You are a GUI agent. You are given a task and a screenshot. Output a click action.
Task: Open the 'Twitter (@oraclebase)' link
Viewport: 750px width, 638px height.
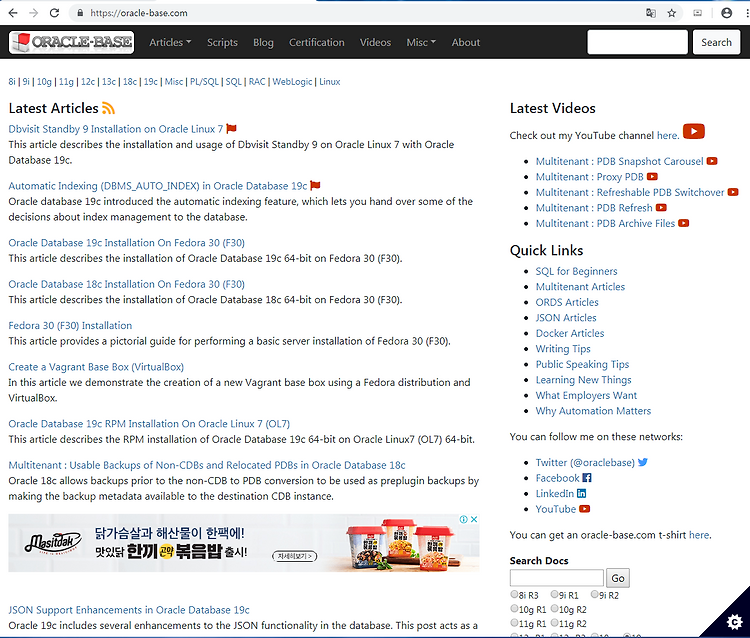click(x=585, y=462)
